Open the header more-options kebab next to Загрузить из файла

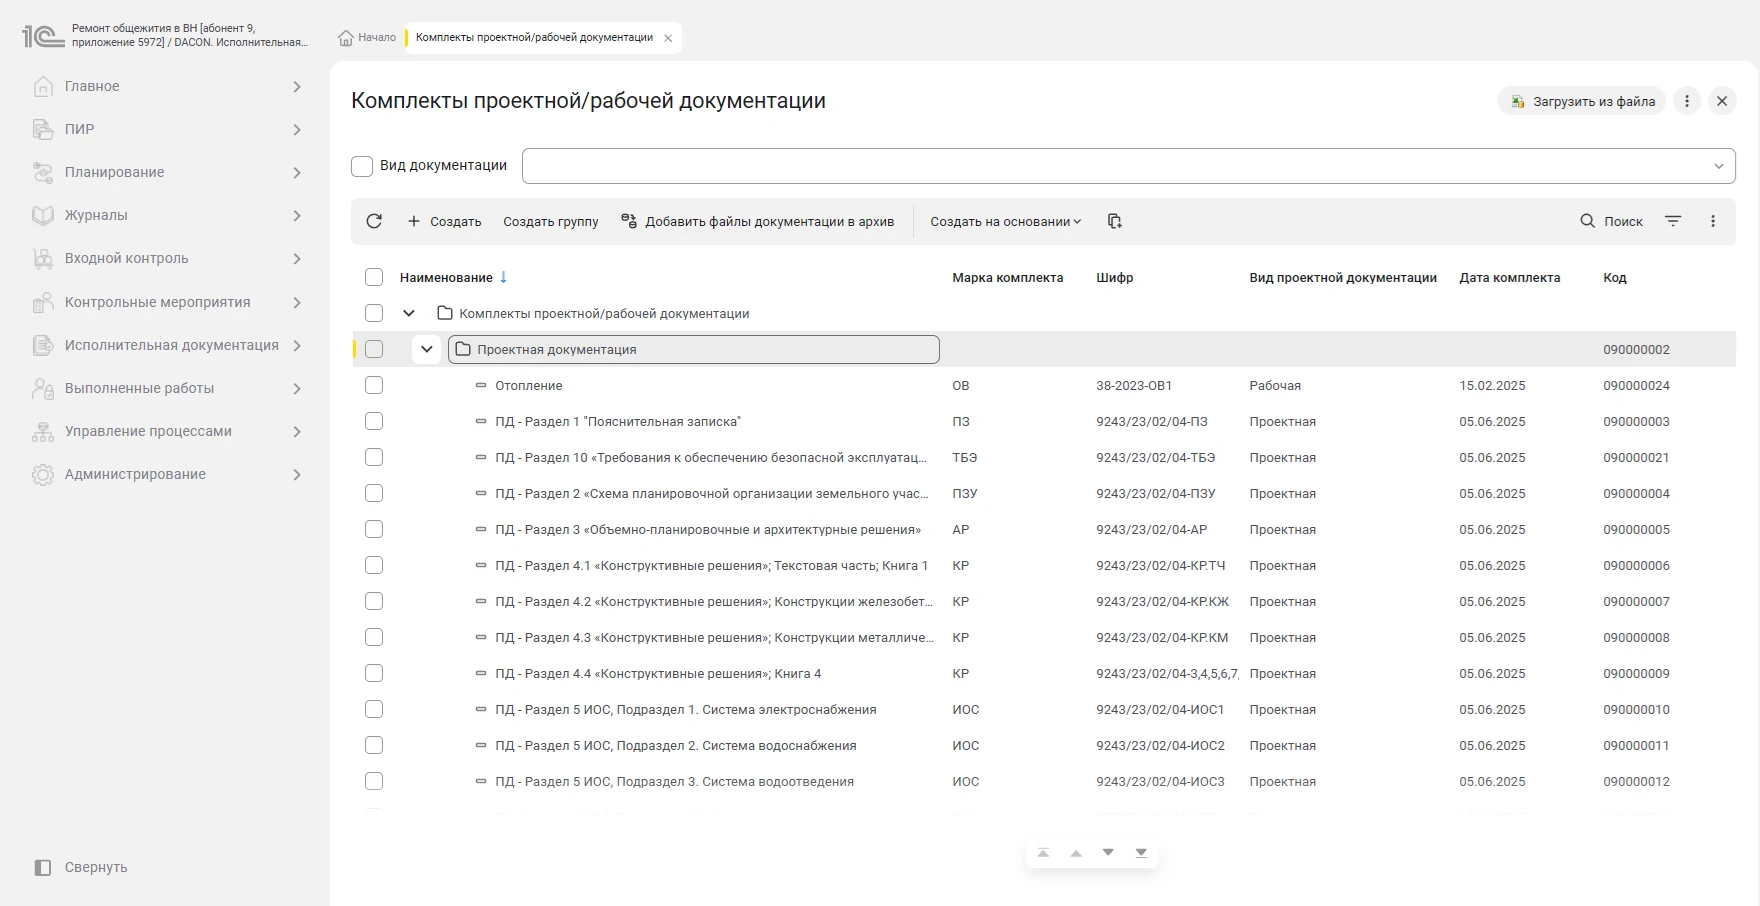click(1687, 101)
